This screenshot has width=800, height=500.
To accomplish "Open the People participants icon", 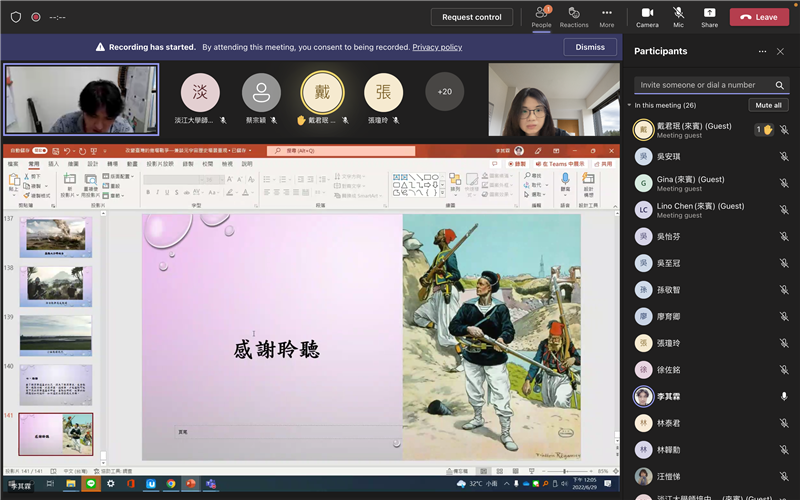I will [541, 15].
